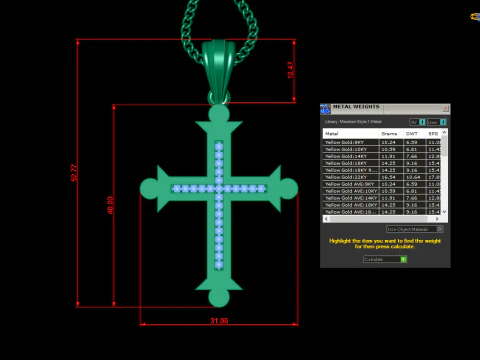This screenshot has height=360, width=480.
Task: Click the Metal Weights scale icon
Action: (325, 109)
